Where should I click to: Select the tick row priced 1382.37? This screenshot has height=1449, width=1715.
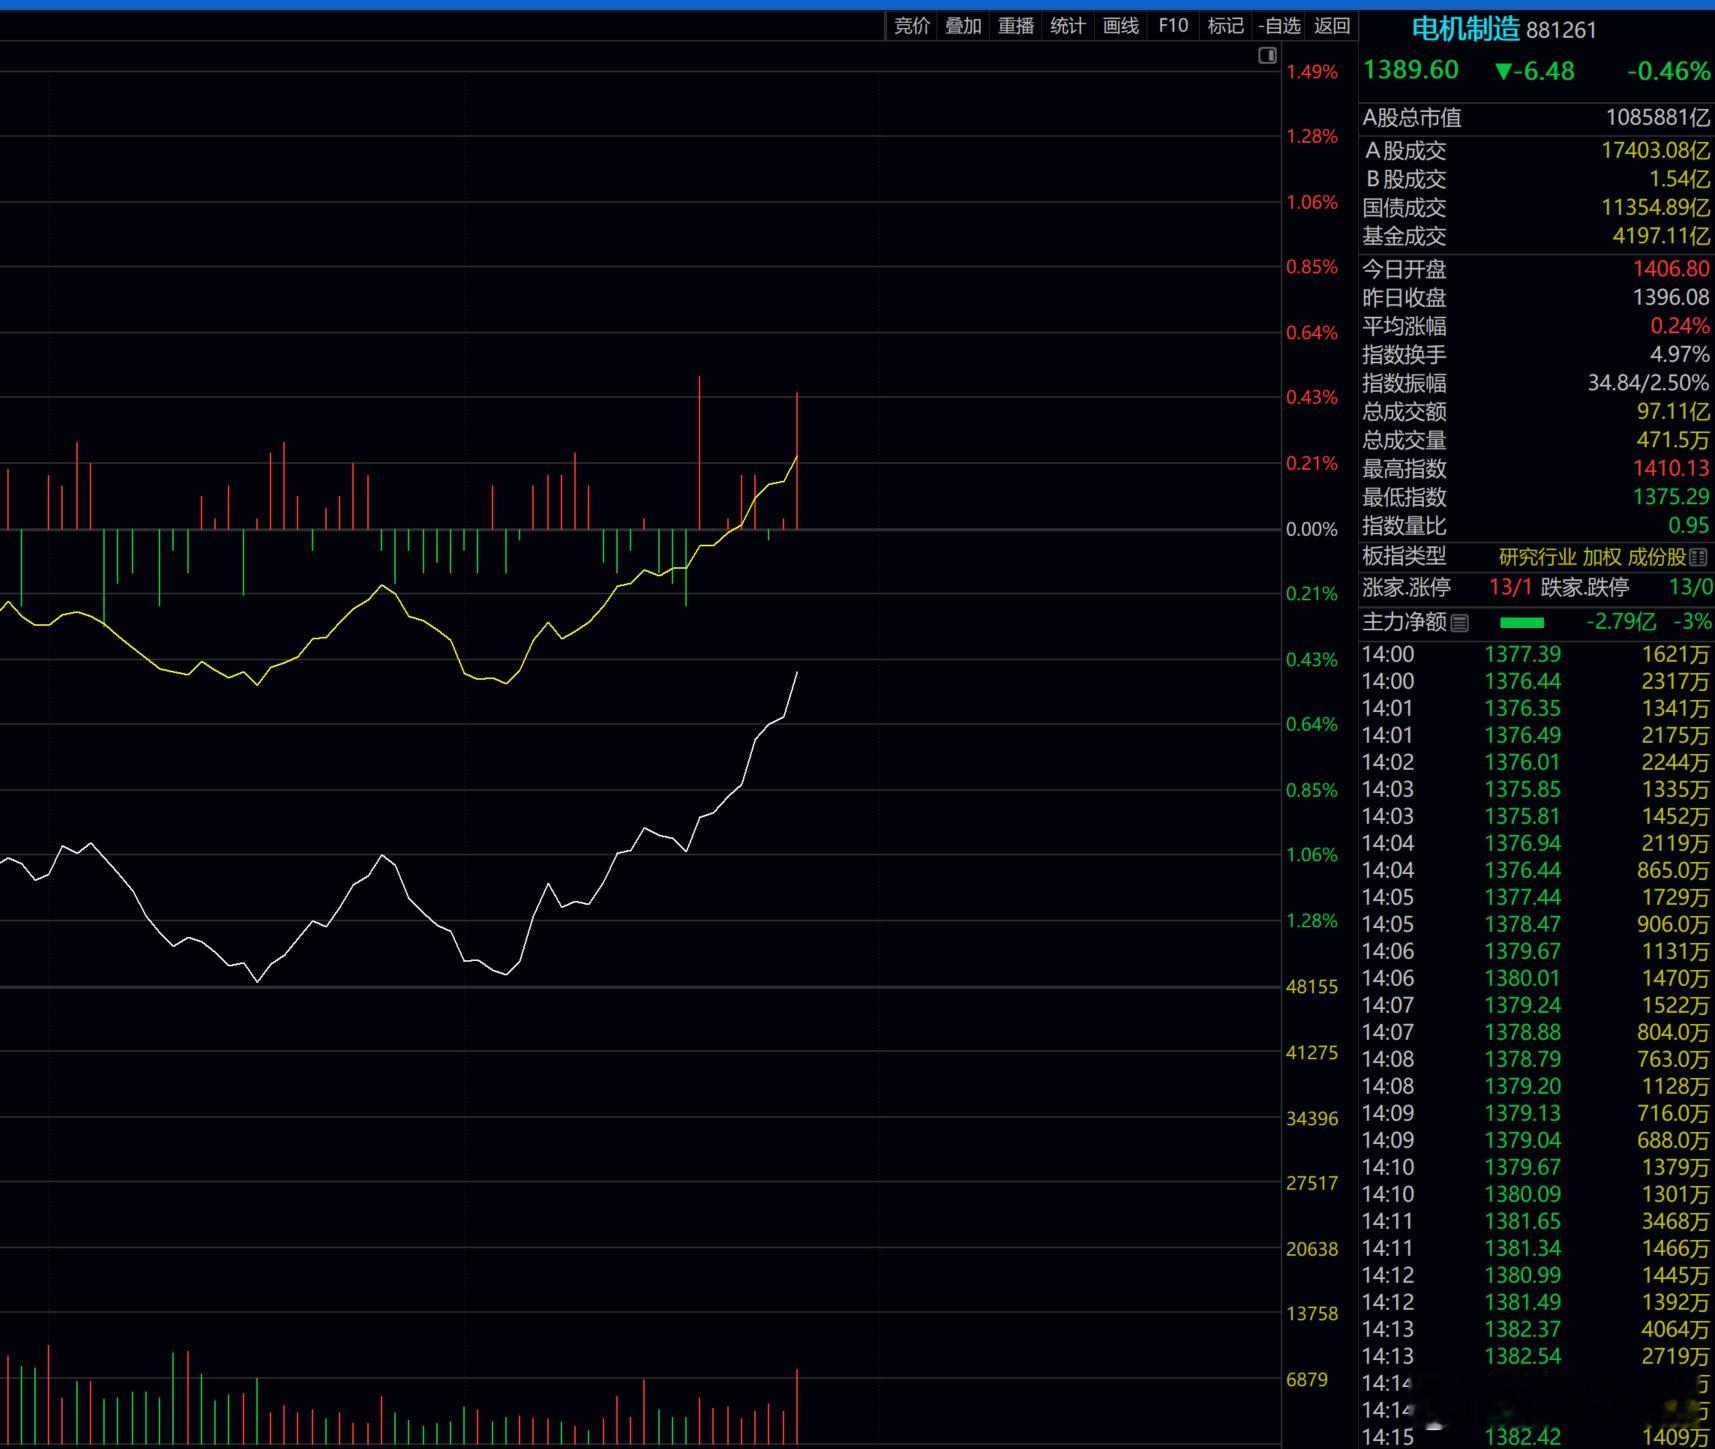point(1536,1330)
